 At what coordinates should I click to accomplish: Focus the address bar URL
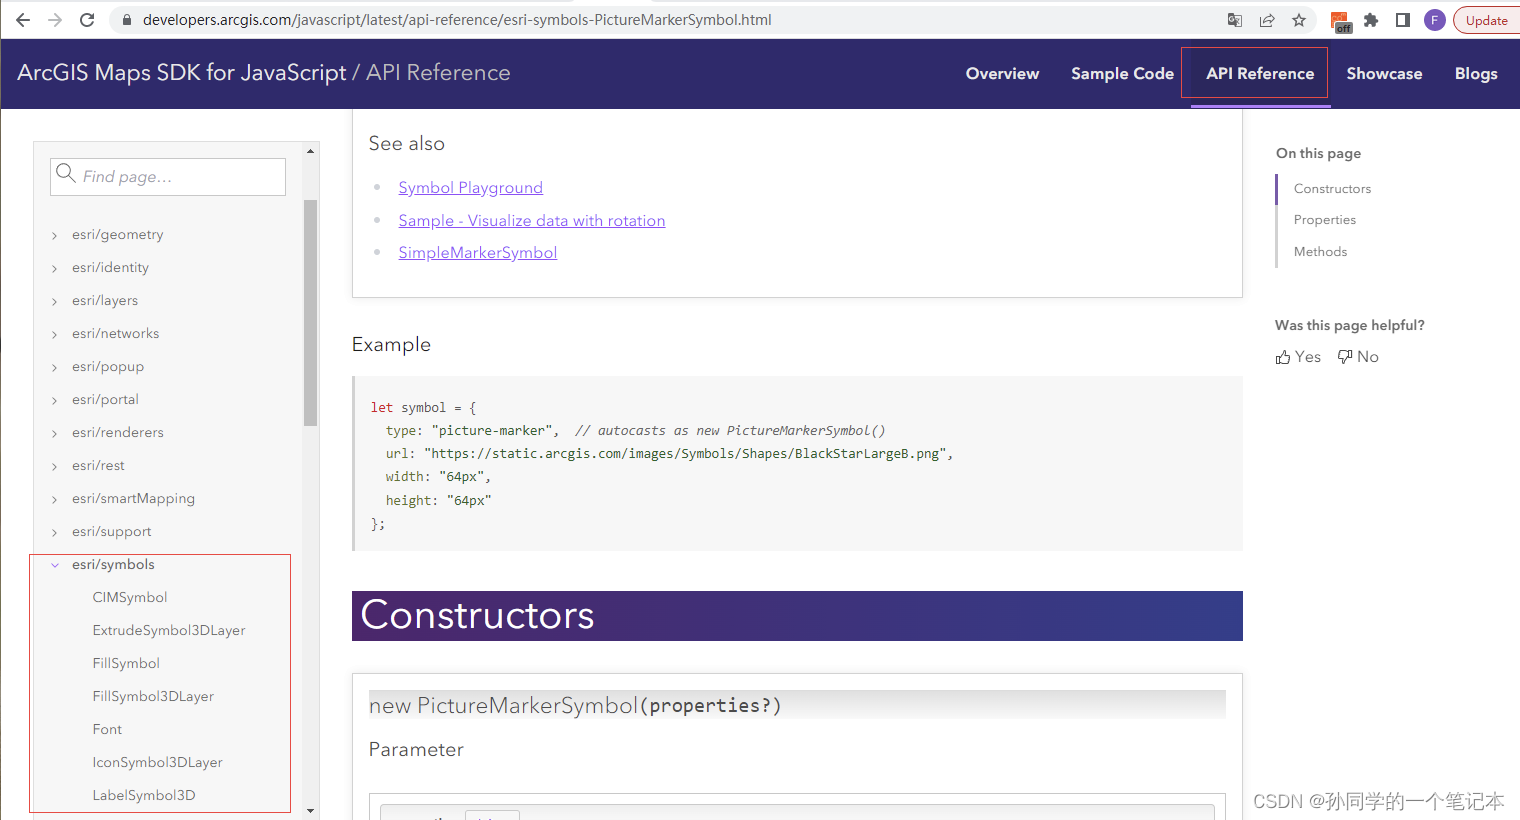[x=457, y=20]
